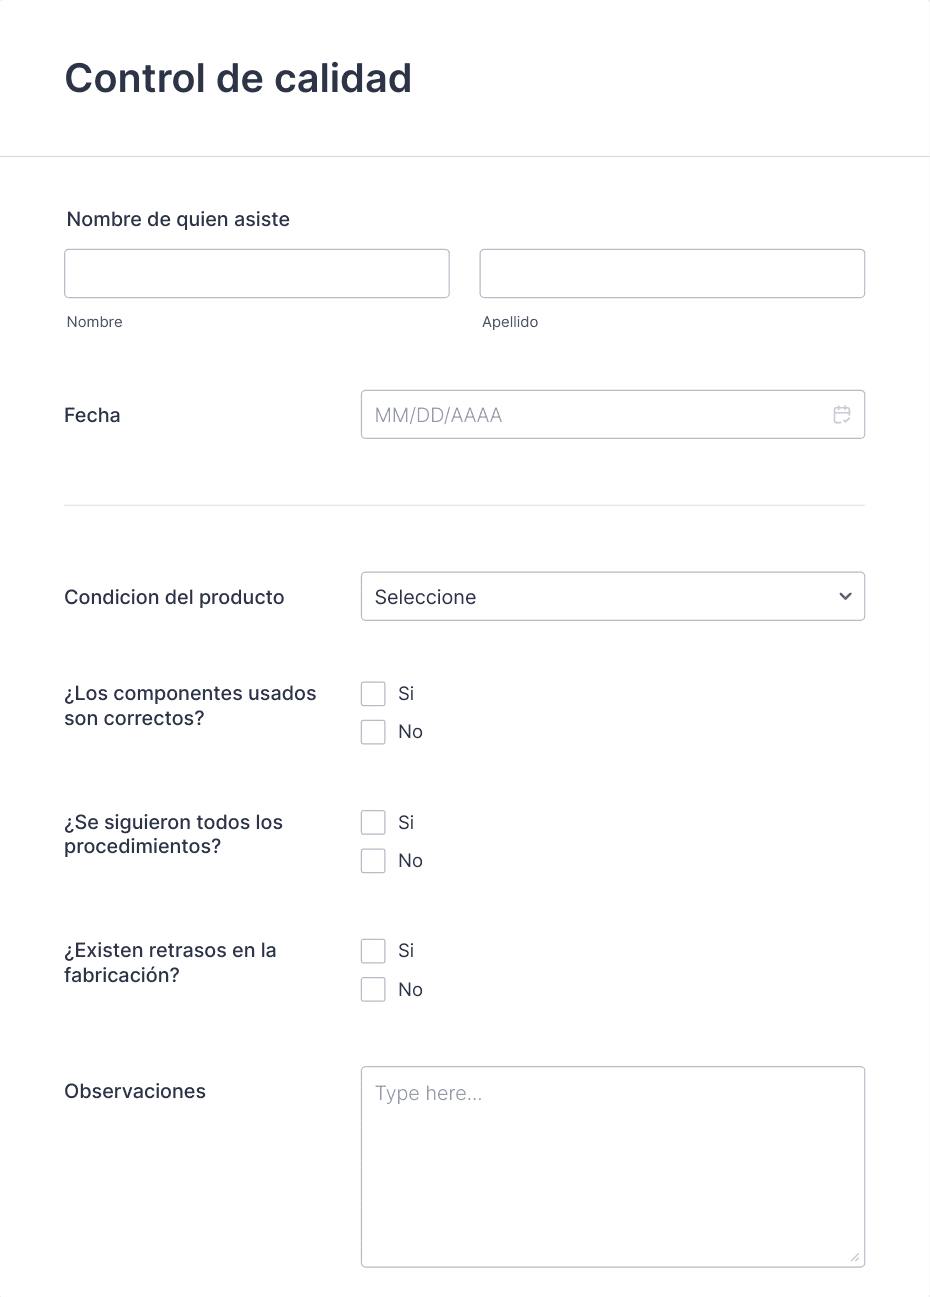This screenshot has width=930, height=1297.
Task: Check Si for retrasos en la fabricación
Action: 373,950
